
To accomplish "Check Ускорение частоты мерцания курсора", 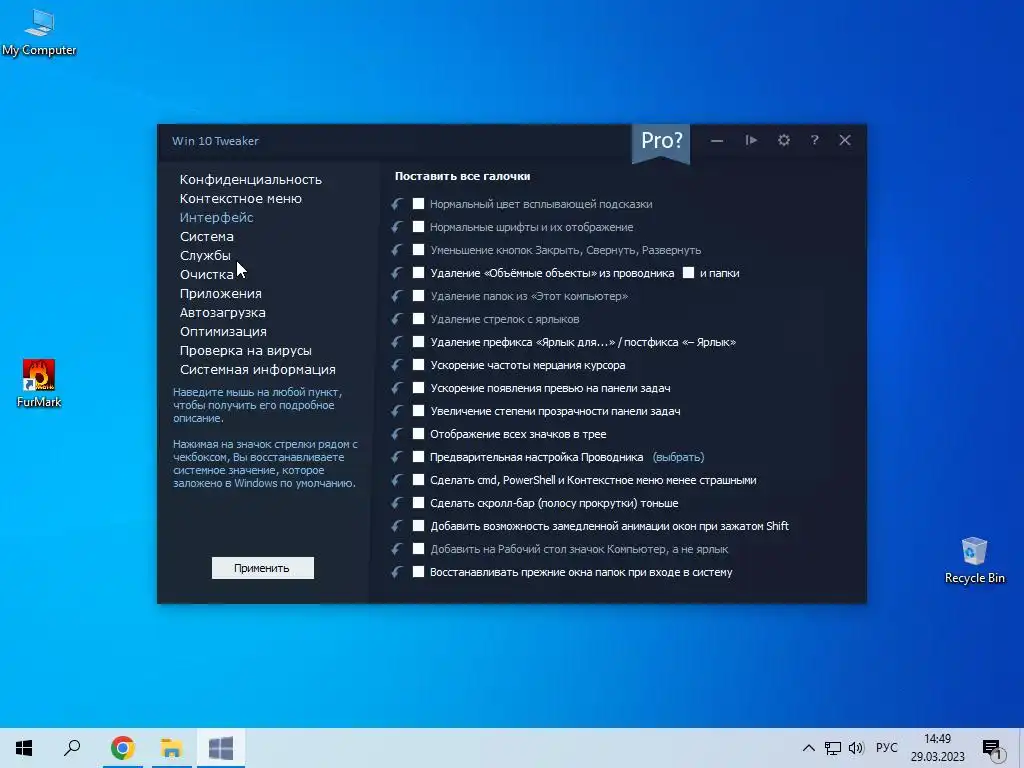I will [x=419, y=365].
